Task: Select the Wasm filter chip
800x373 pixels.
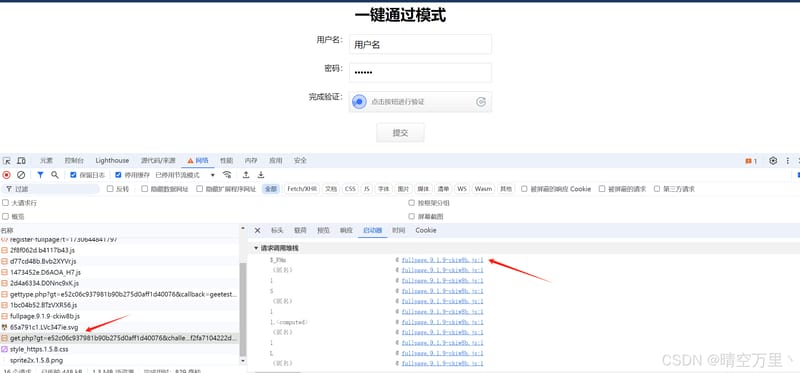Action: click(483, 189)
